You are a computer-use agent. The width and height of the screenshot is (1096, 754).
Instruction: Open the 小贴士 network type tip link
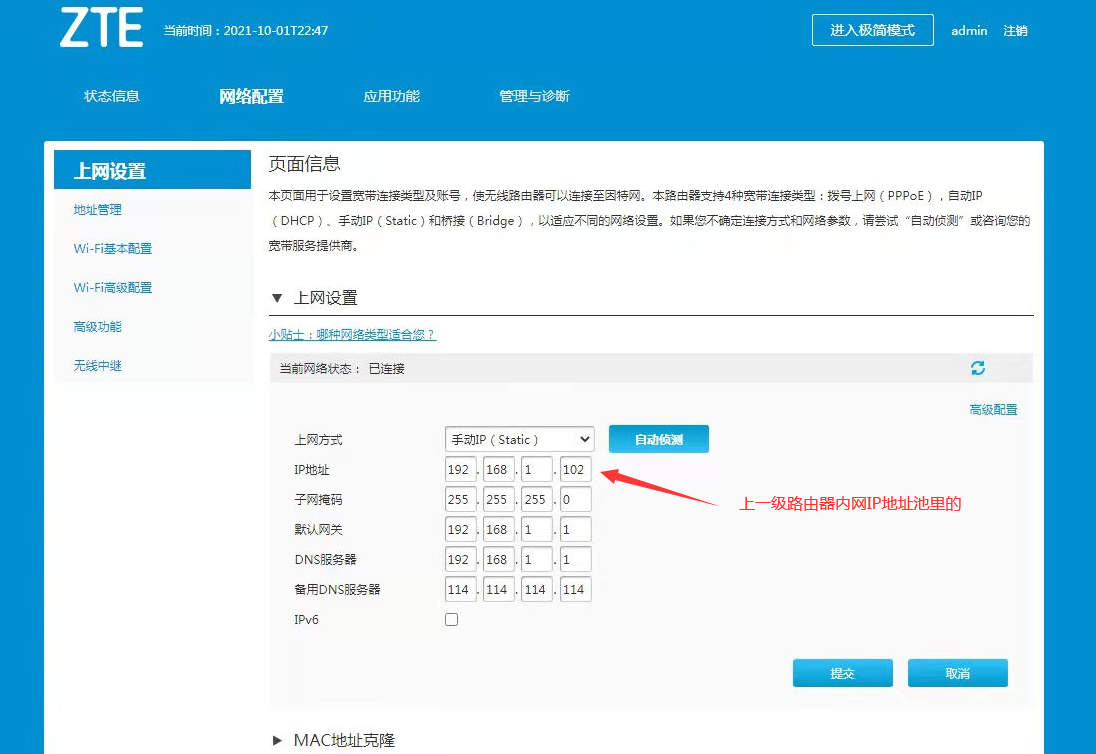pos(352,334)
